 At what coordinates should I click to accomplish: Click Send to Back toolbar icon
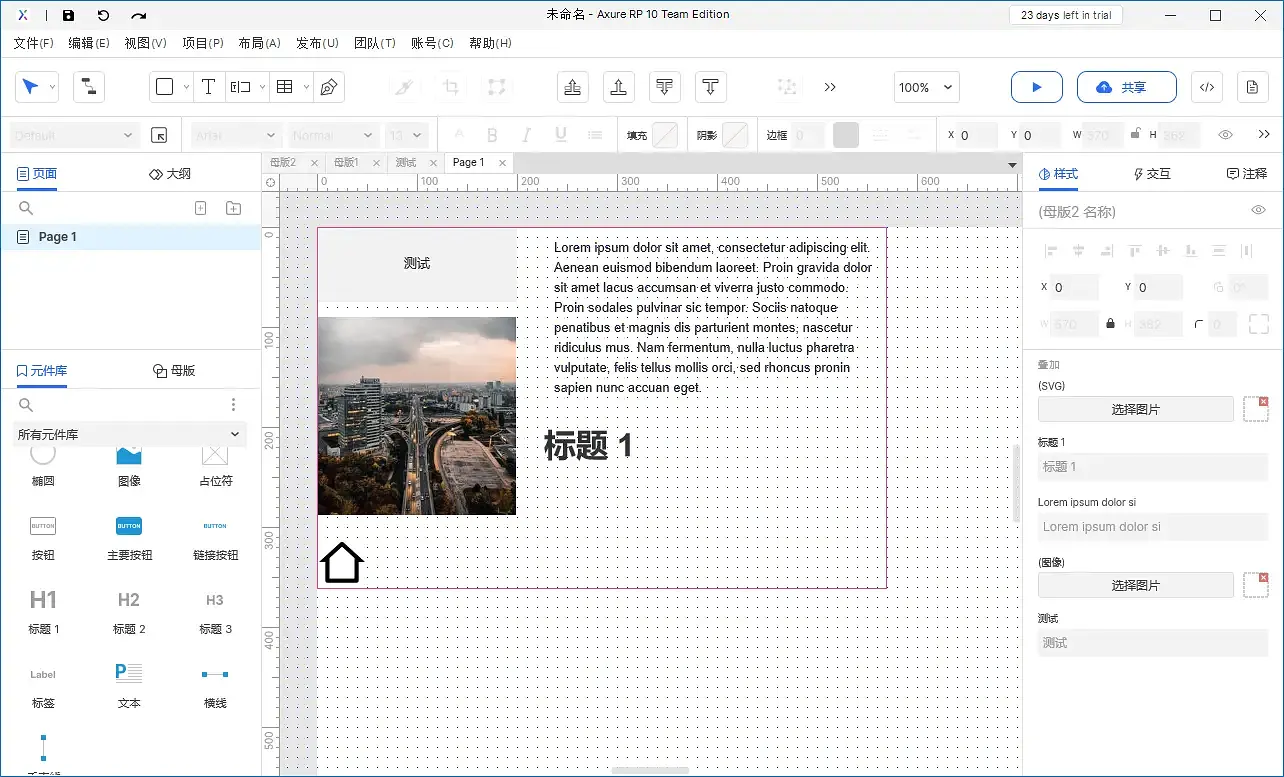point(664,87)
